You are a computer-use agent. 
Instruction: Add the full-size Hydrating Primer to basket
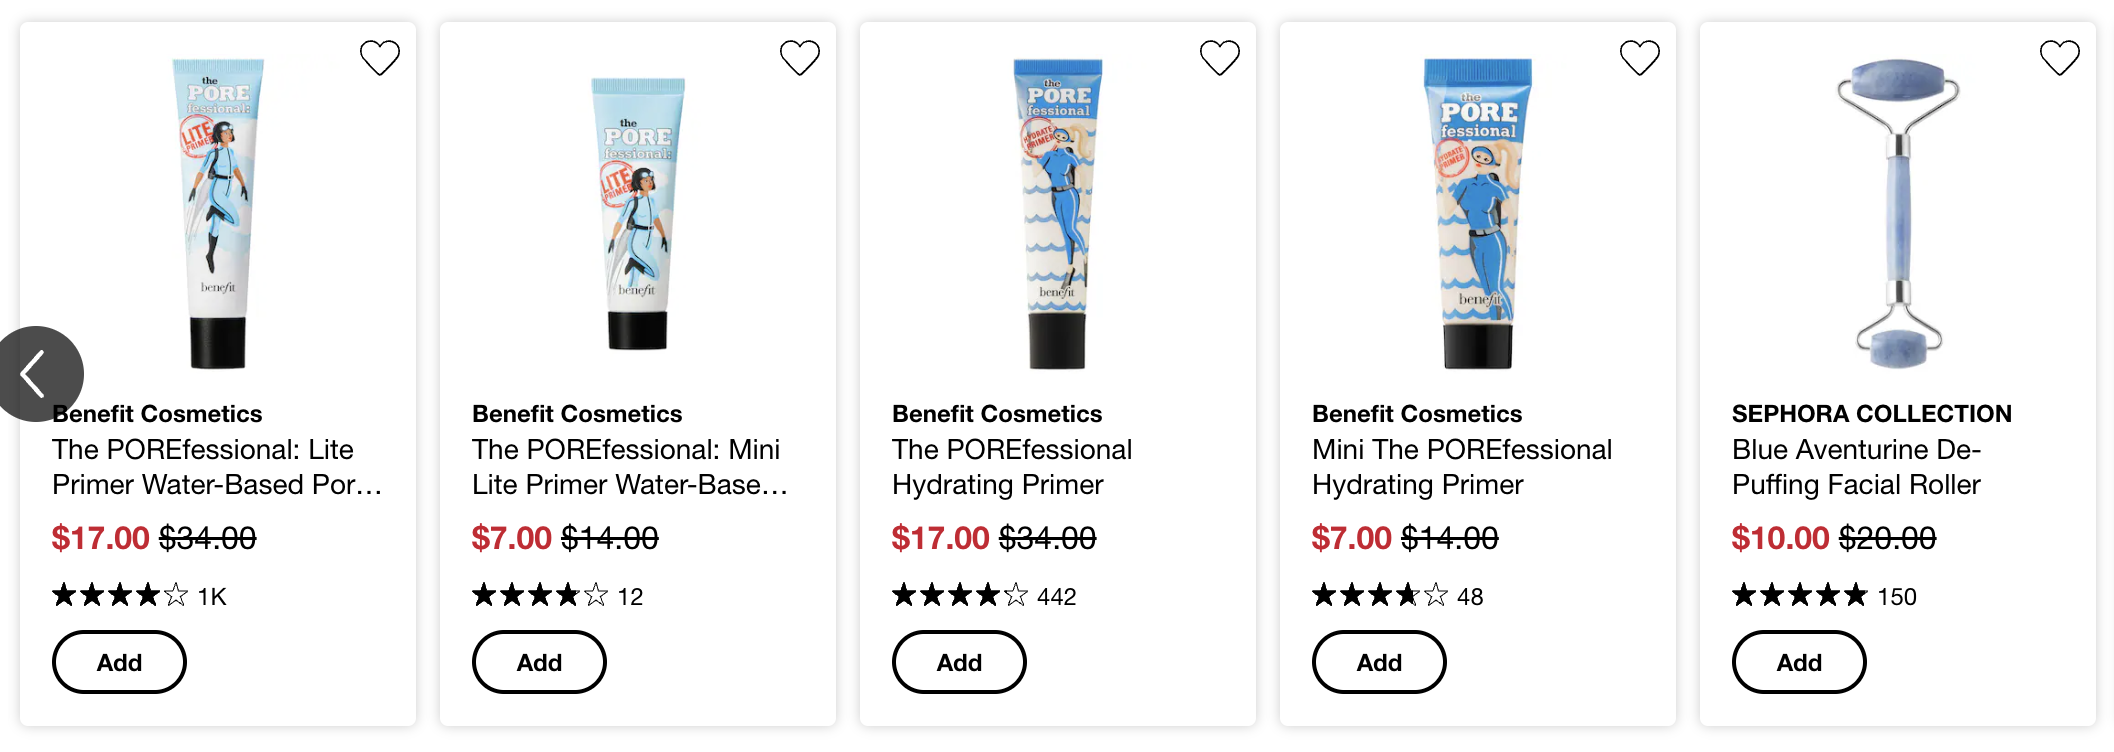pos(959,662)
